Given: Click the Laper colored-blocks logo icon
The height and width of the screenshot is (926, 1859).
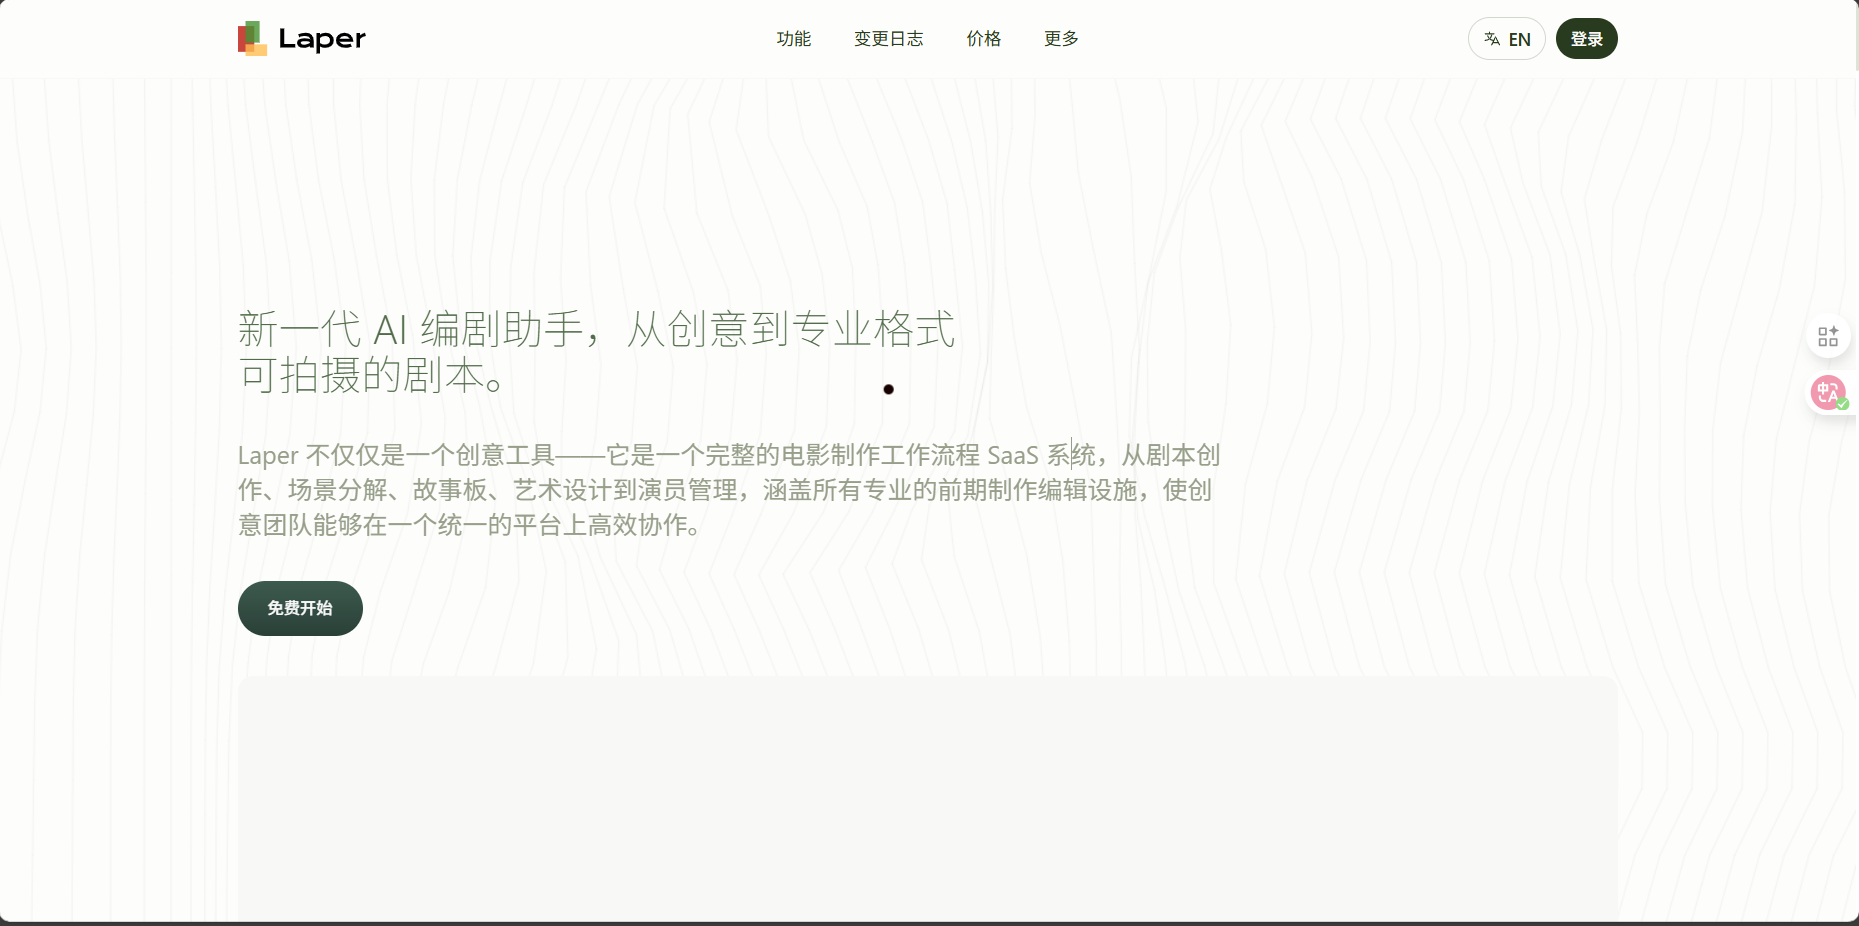Looking at the screenshot, I should (x=252, y=39).
